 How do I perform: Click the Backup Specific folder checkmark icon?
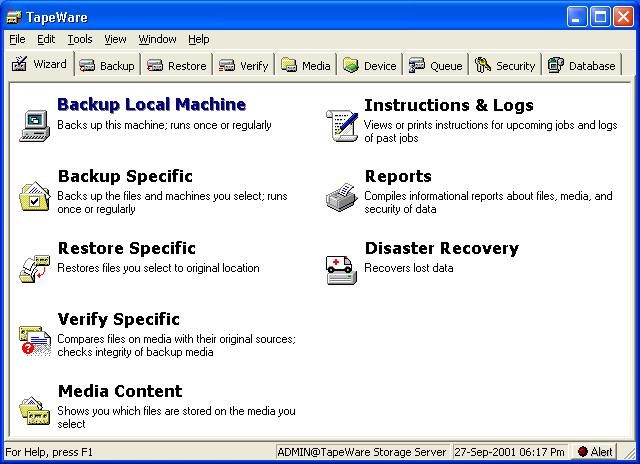click(x=35, y=196)
